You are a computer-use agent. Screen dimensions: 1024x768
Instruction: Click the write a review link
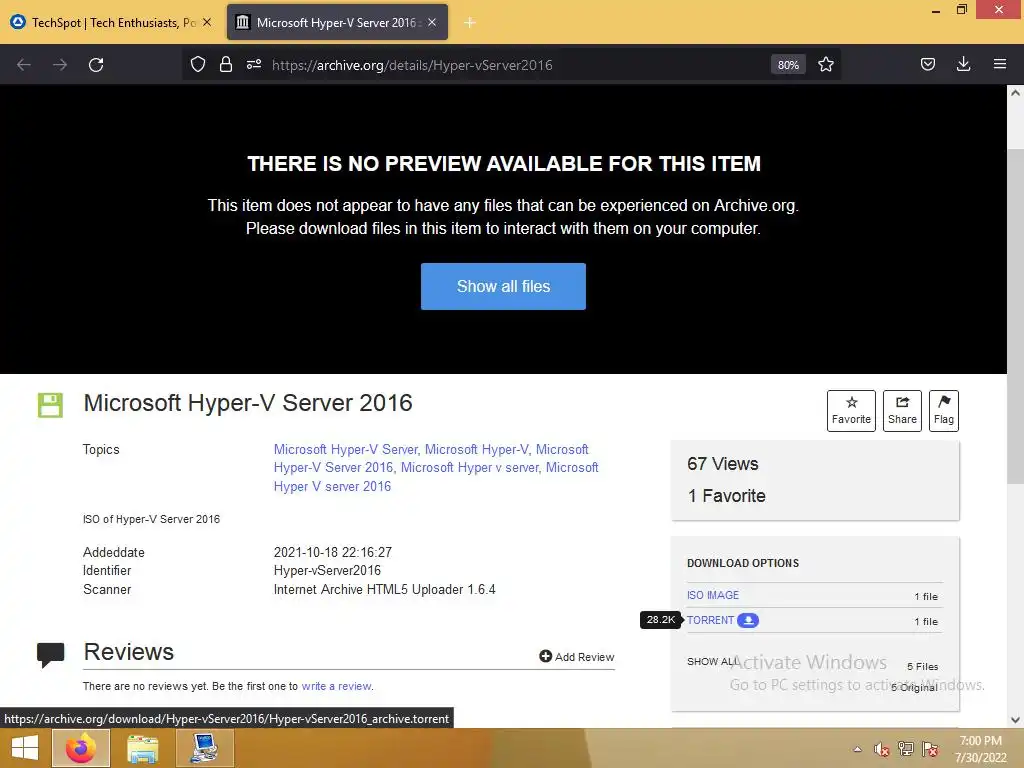click(x=336, y=686)
